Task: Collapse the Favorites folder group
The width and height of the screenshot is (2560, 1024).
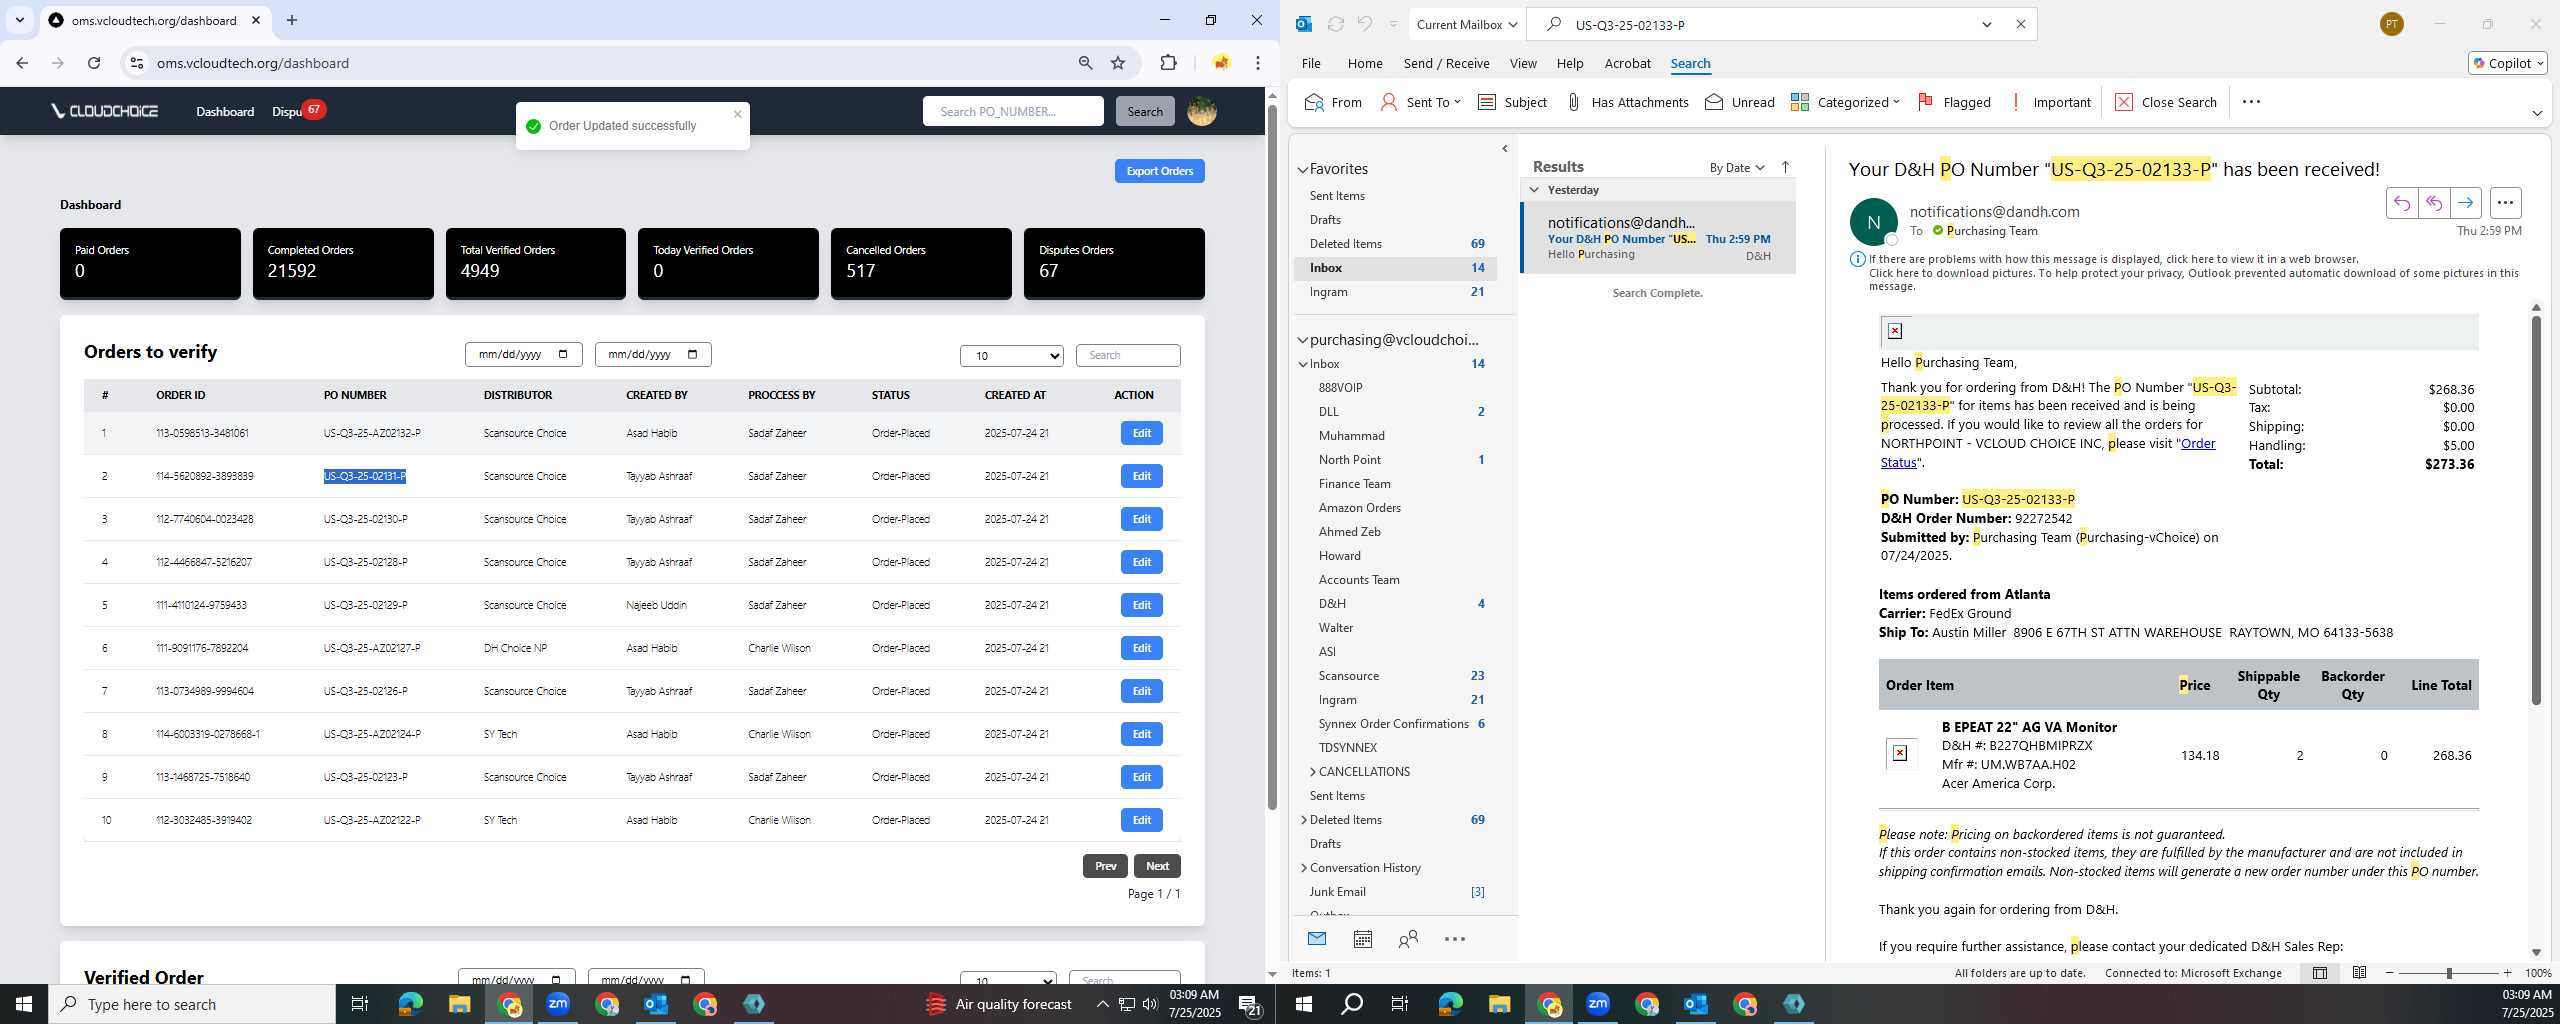Action: tap(1303, 170)
